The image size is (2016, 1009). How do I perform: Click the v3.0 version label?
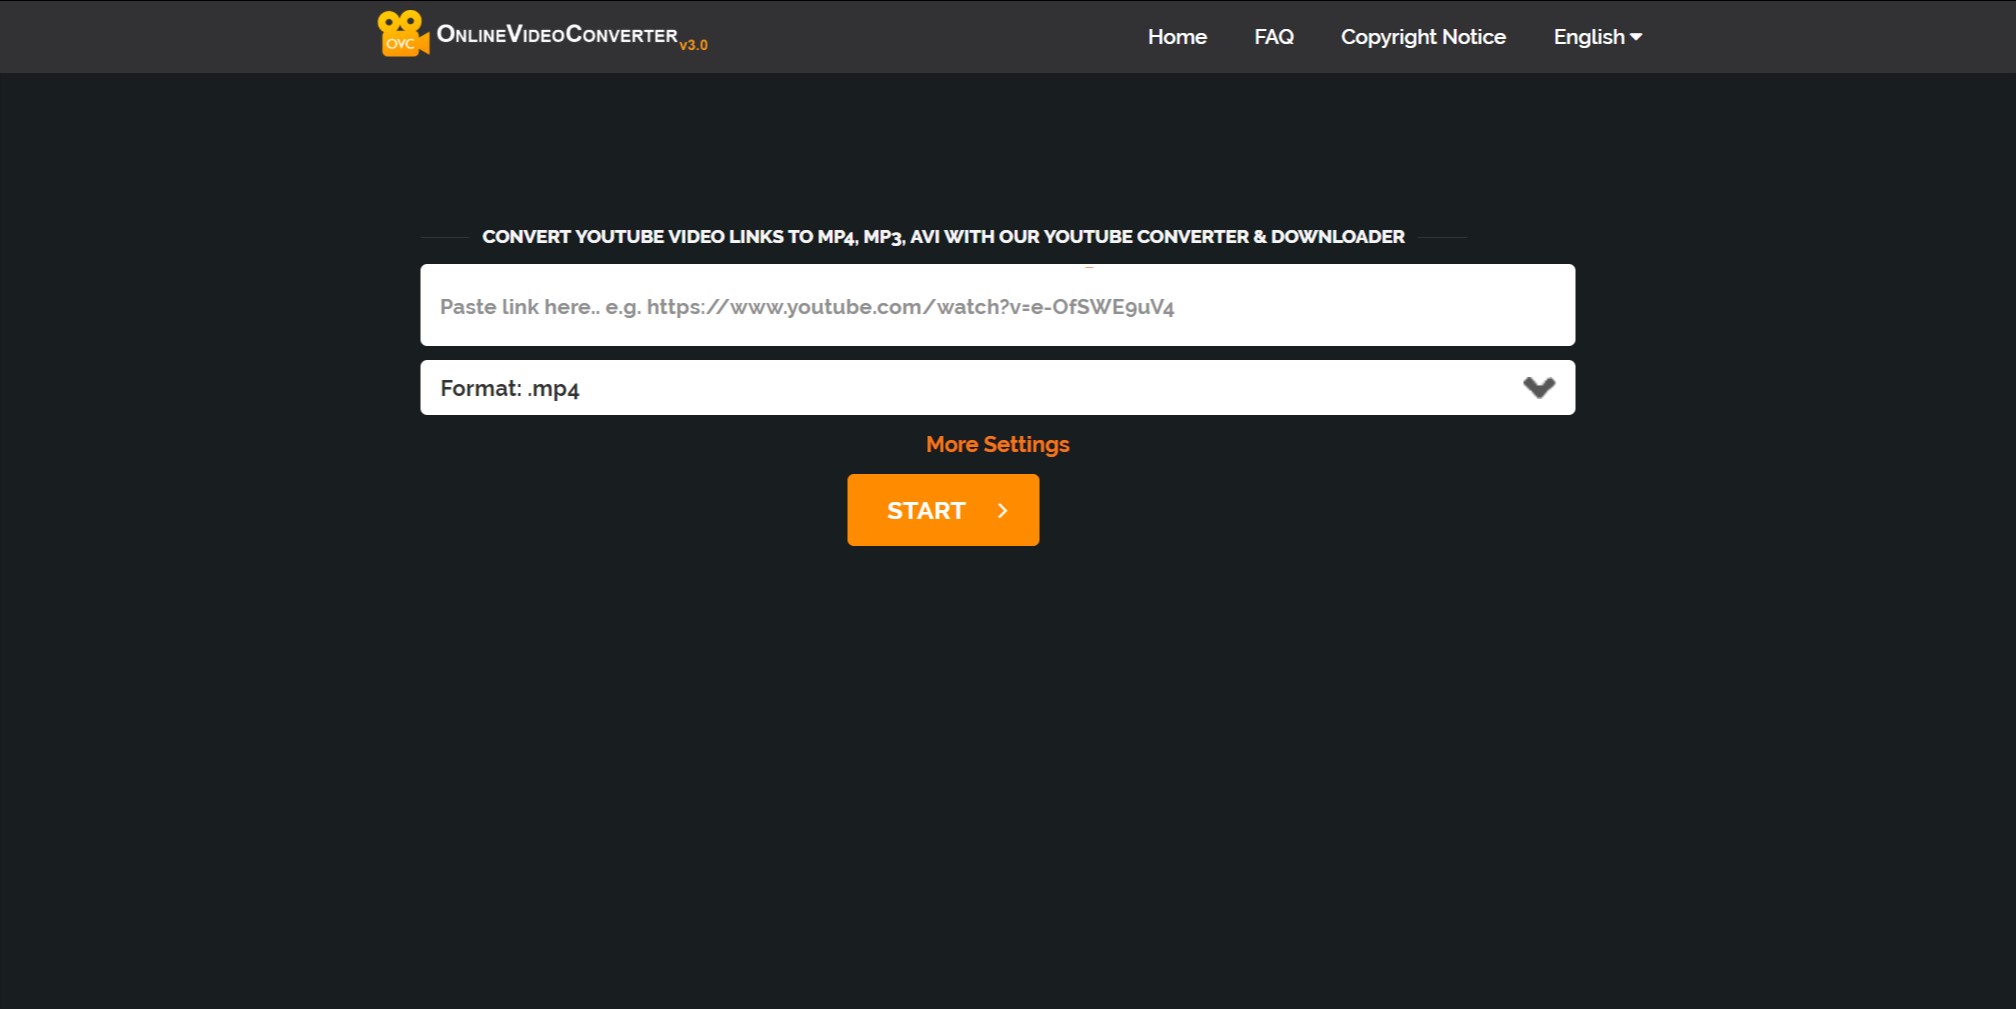(x=694, y=45)
